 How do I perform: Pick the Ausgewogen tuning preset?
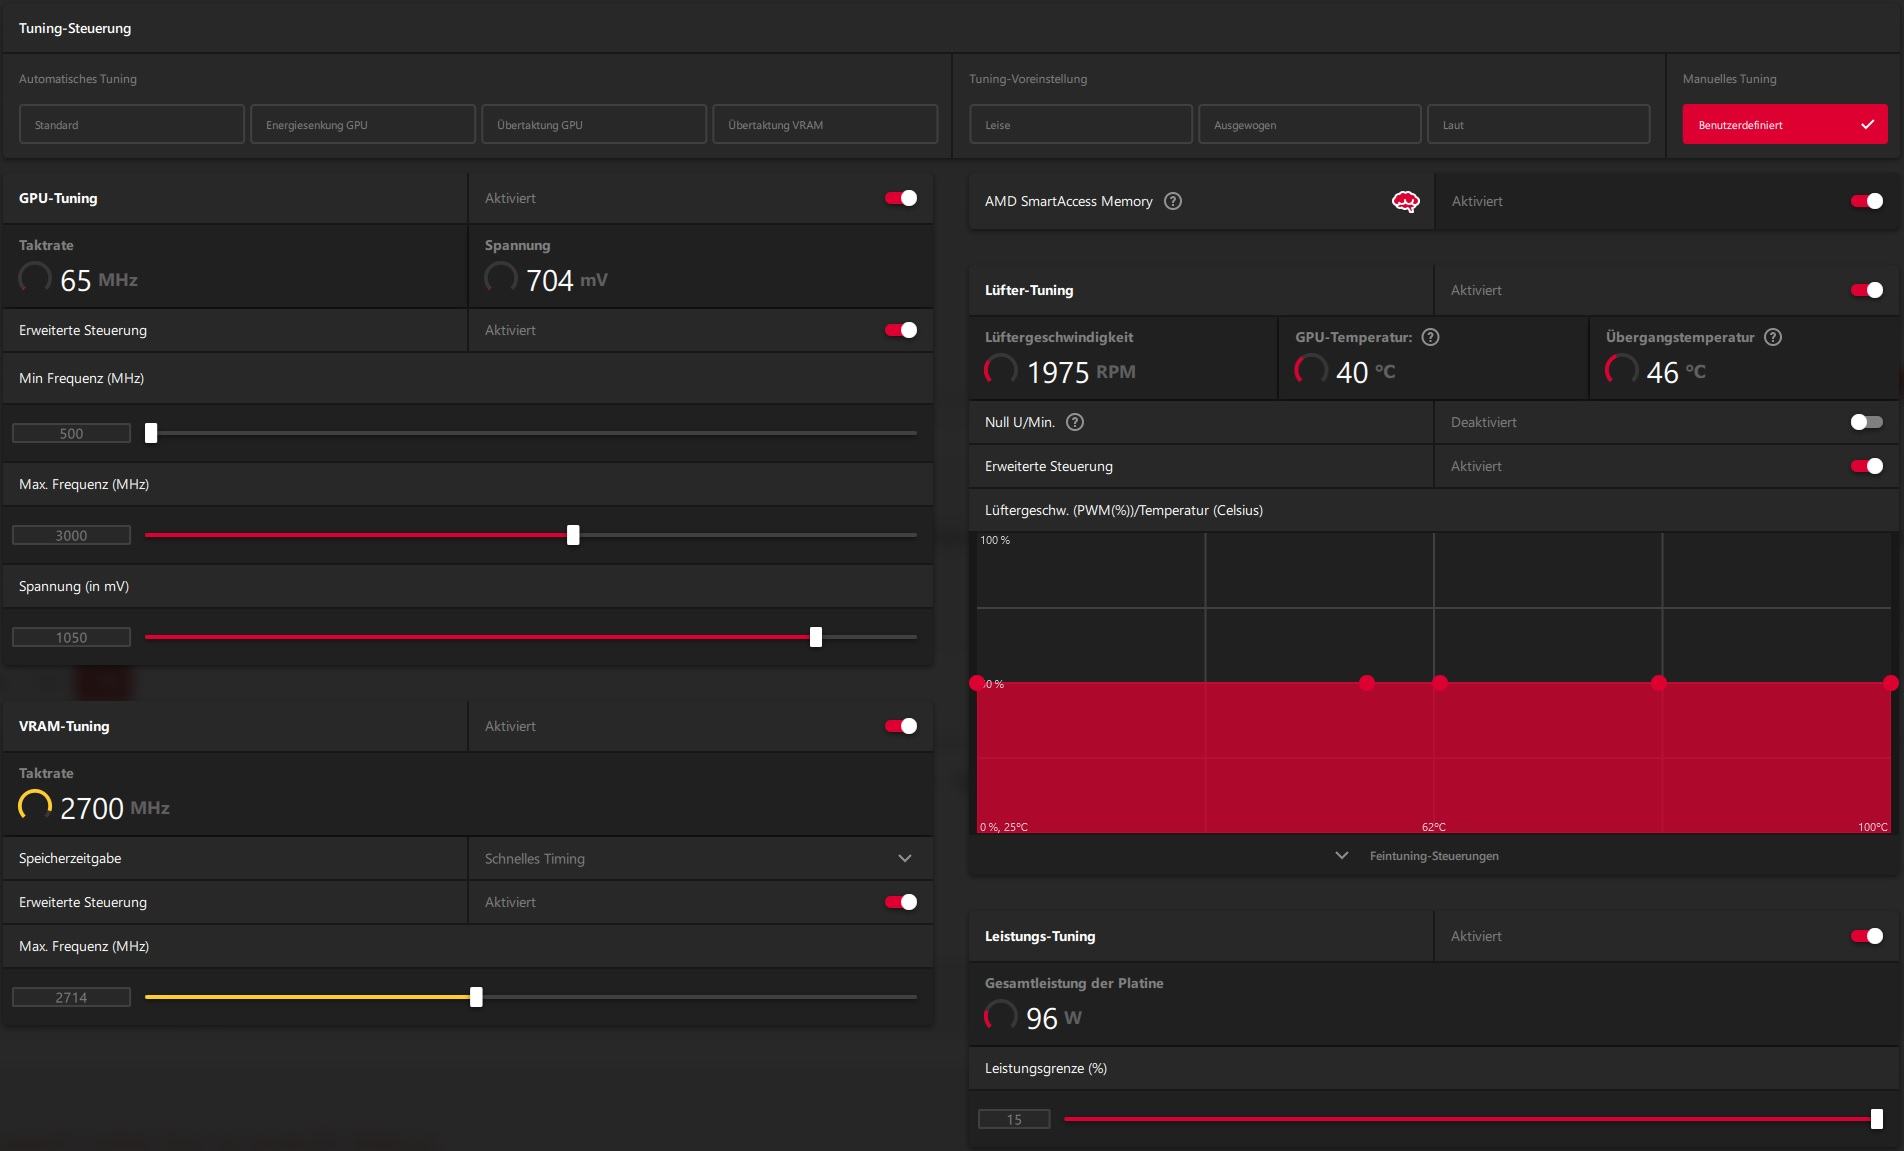click(x=1310, y=125)
